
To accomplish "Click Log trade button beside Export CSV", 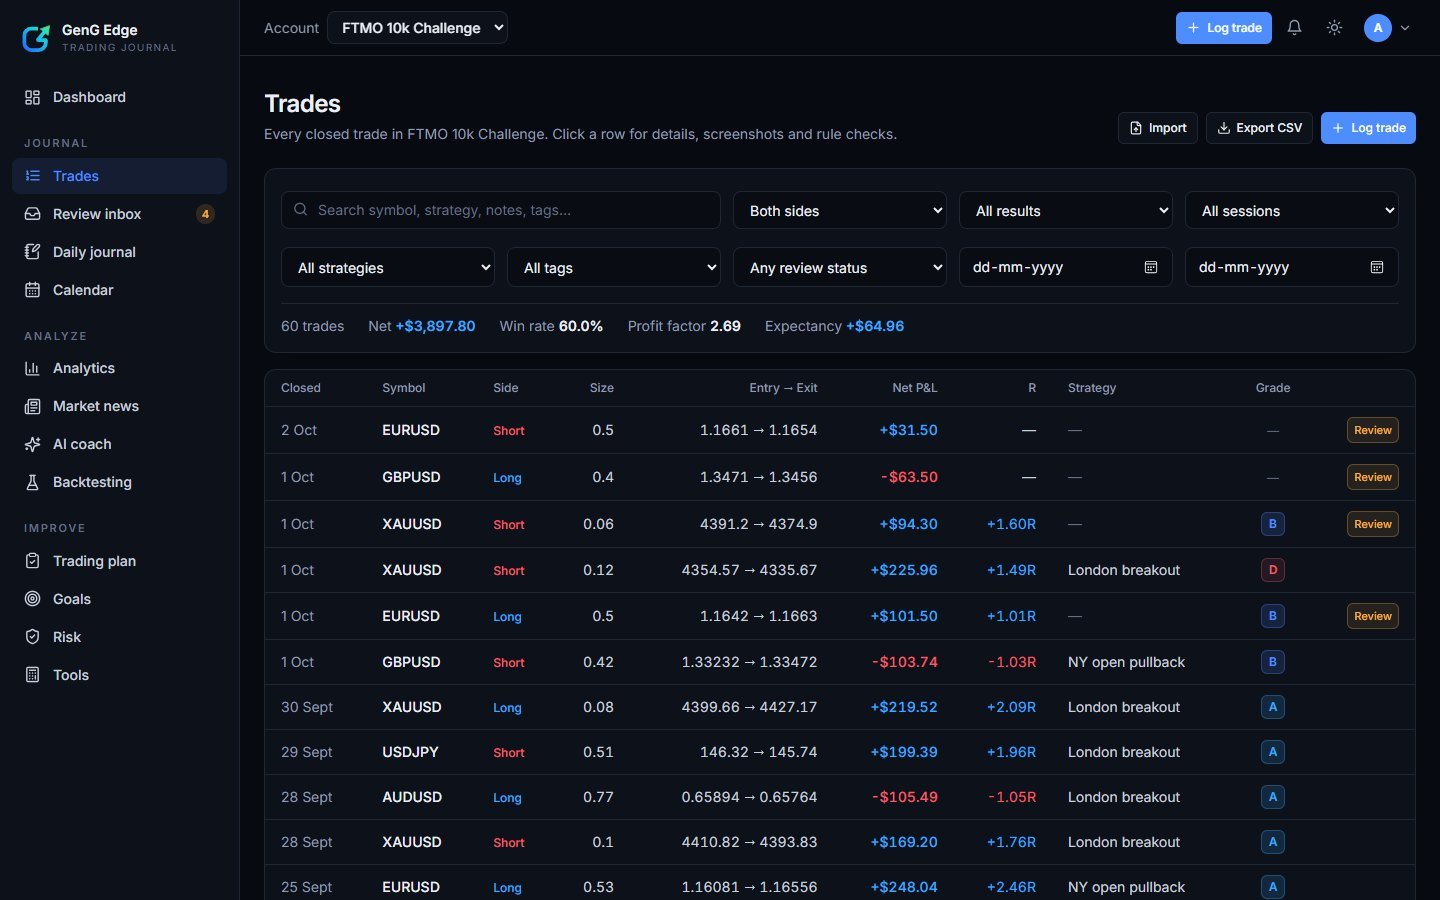I will coord(1368,128).
